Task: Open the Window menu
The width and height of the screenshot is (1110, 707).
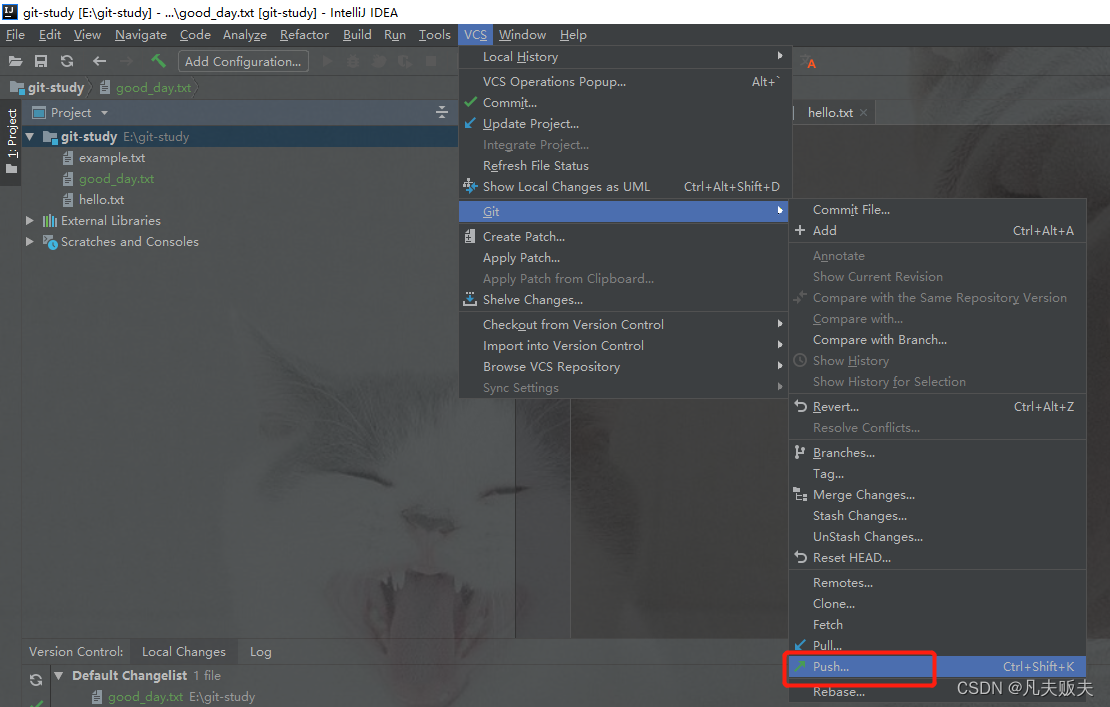Action: (522, 35)
